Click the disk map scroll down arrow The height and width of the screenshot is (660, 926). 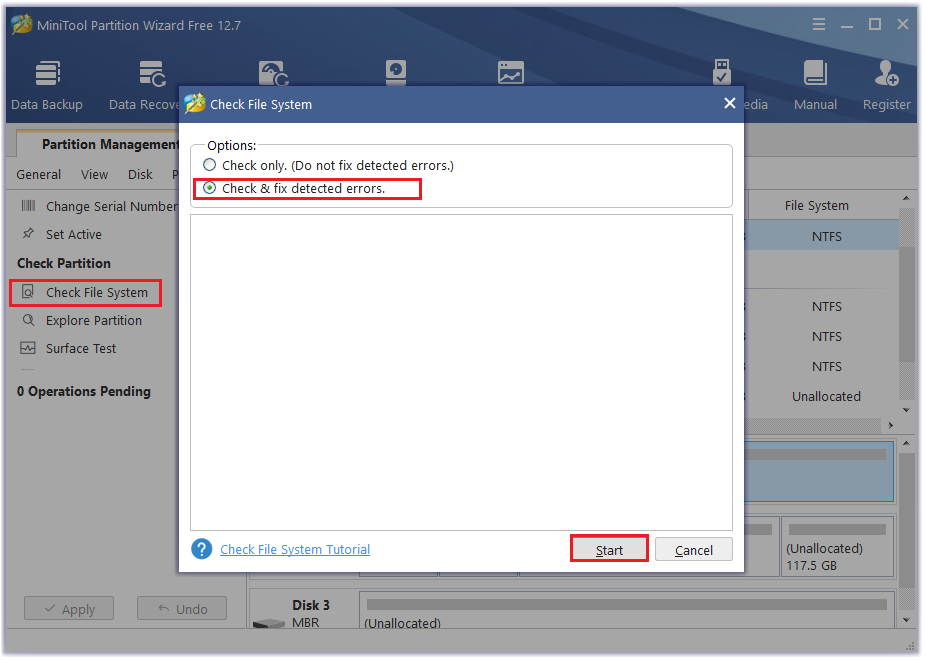(907, 620)
